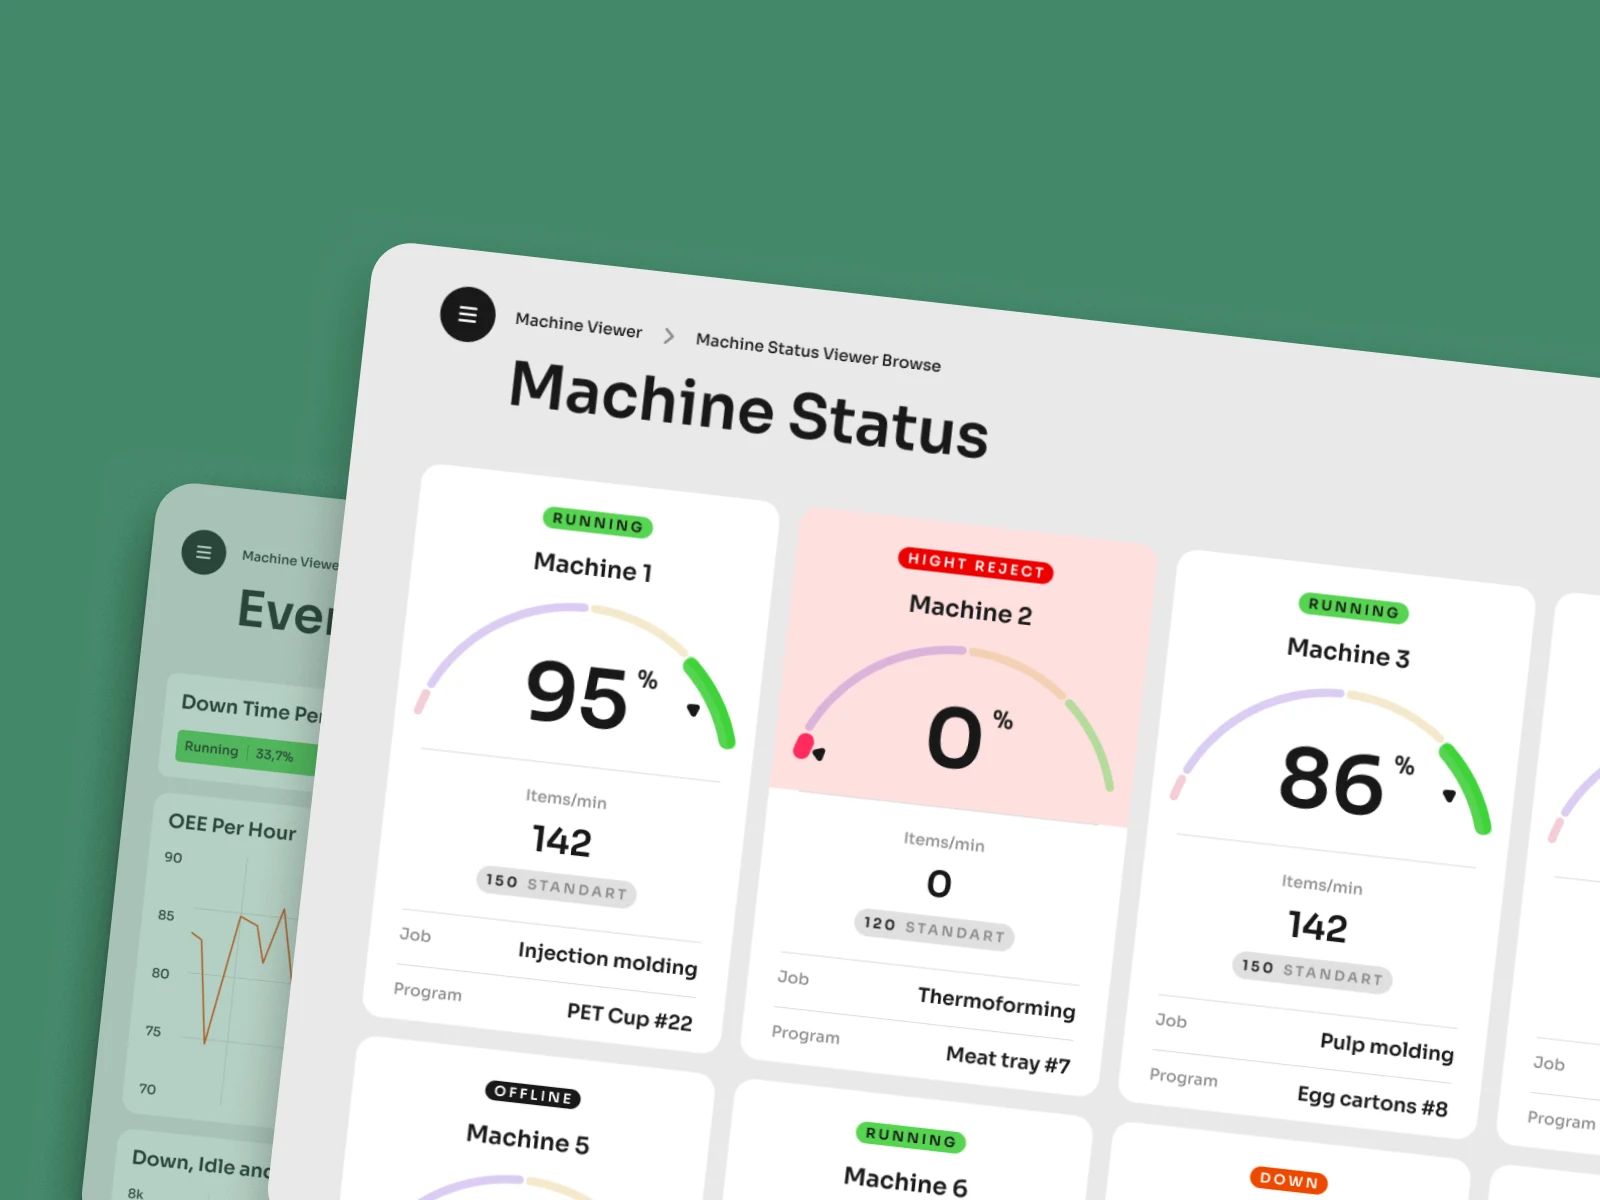Open the Machine 1 card title
1600x1200 pixels.
(x=593, y=567)
